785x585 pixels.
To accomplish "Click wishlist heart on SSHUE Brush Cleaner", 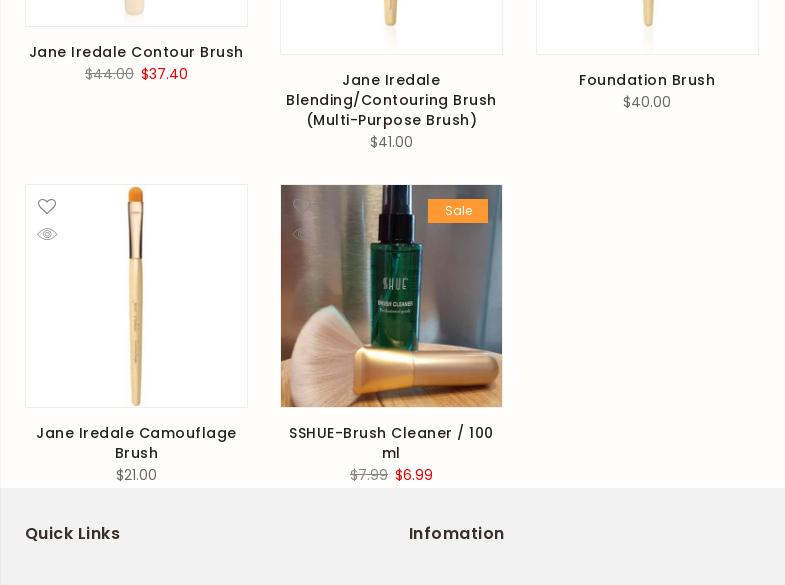I will pyautogui.click(x=301, y=206).
